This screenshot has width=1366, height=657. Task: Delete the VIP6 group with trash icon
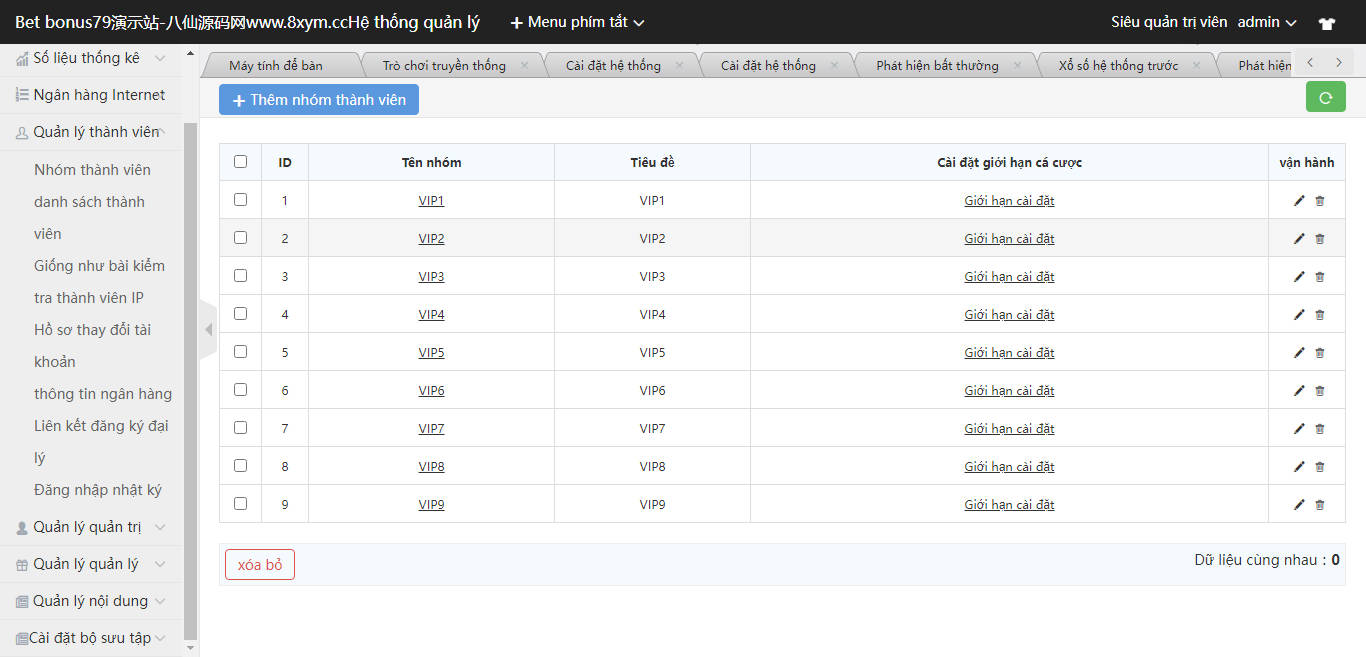(x=1319, y=391)
